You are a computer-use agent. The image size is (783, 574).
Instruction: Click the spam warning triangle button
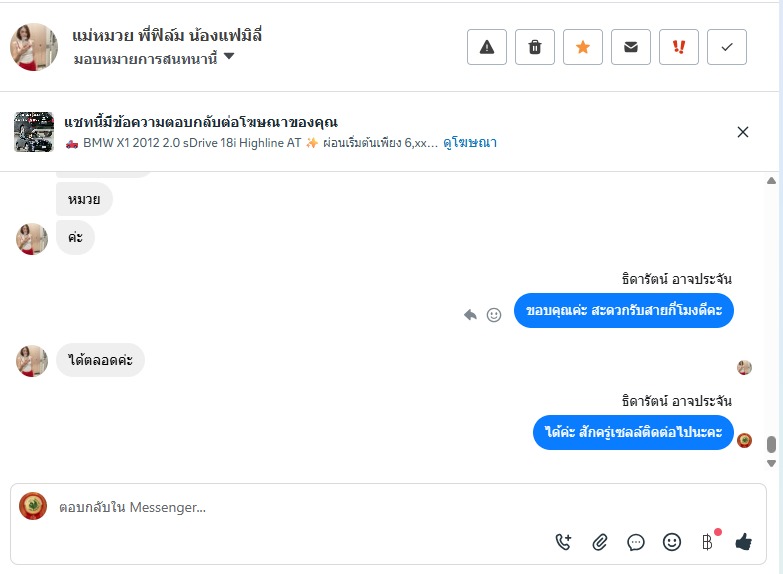point(487,47)
